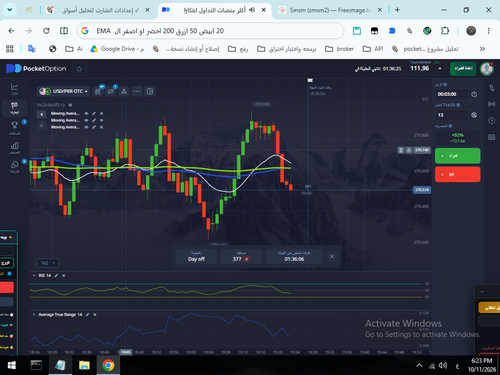
Task: Open the drawings tool pyramid icon
Action: [x=124, y=91]
